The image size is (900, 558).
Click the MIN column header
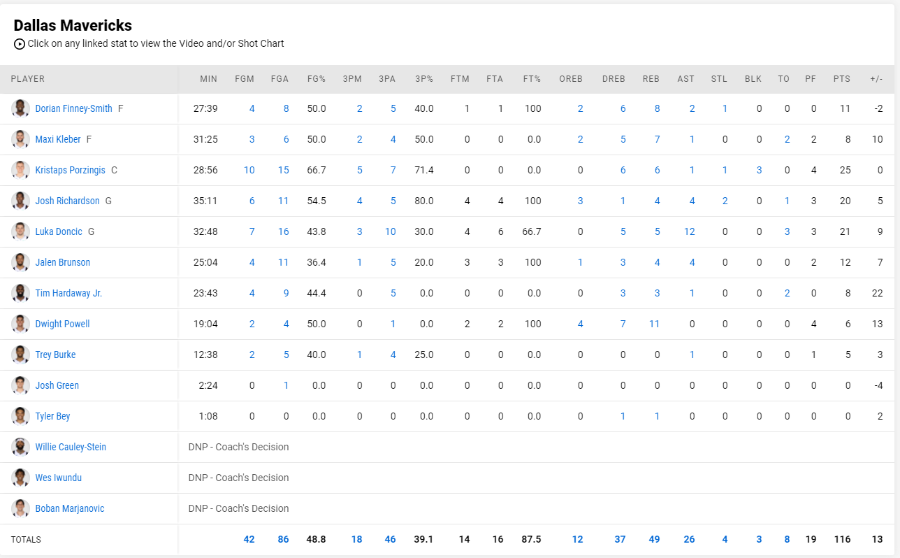point(208,79)
